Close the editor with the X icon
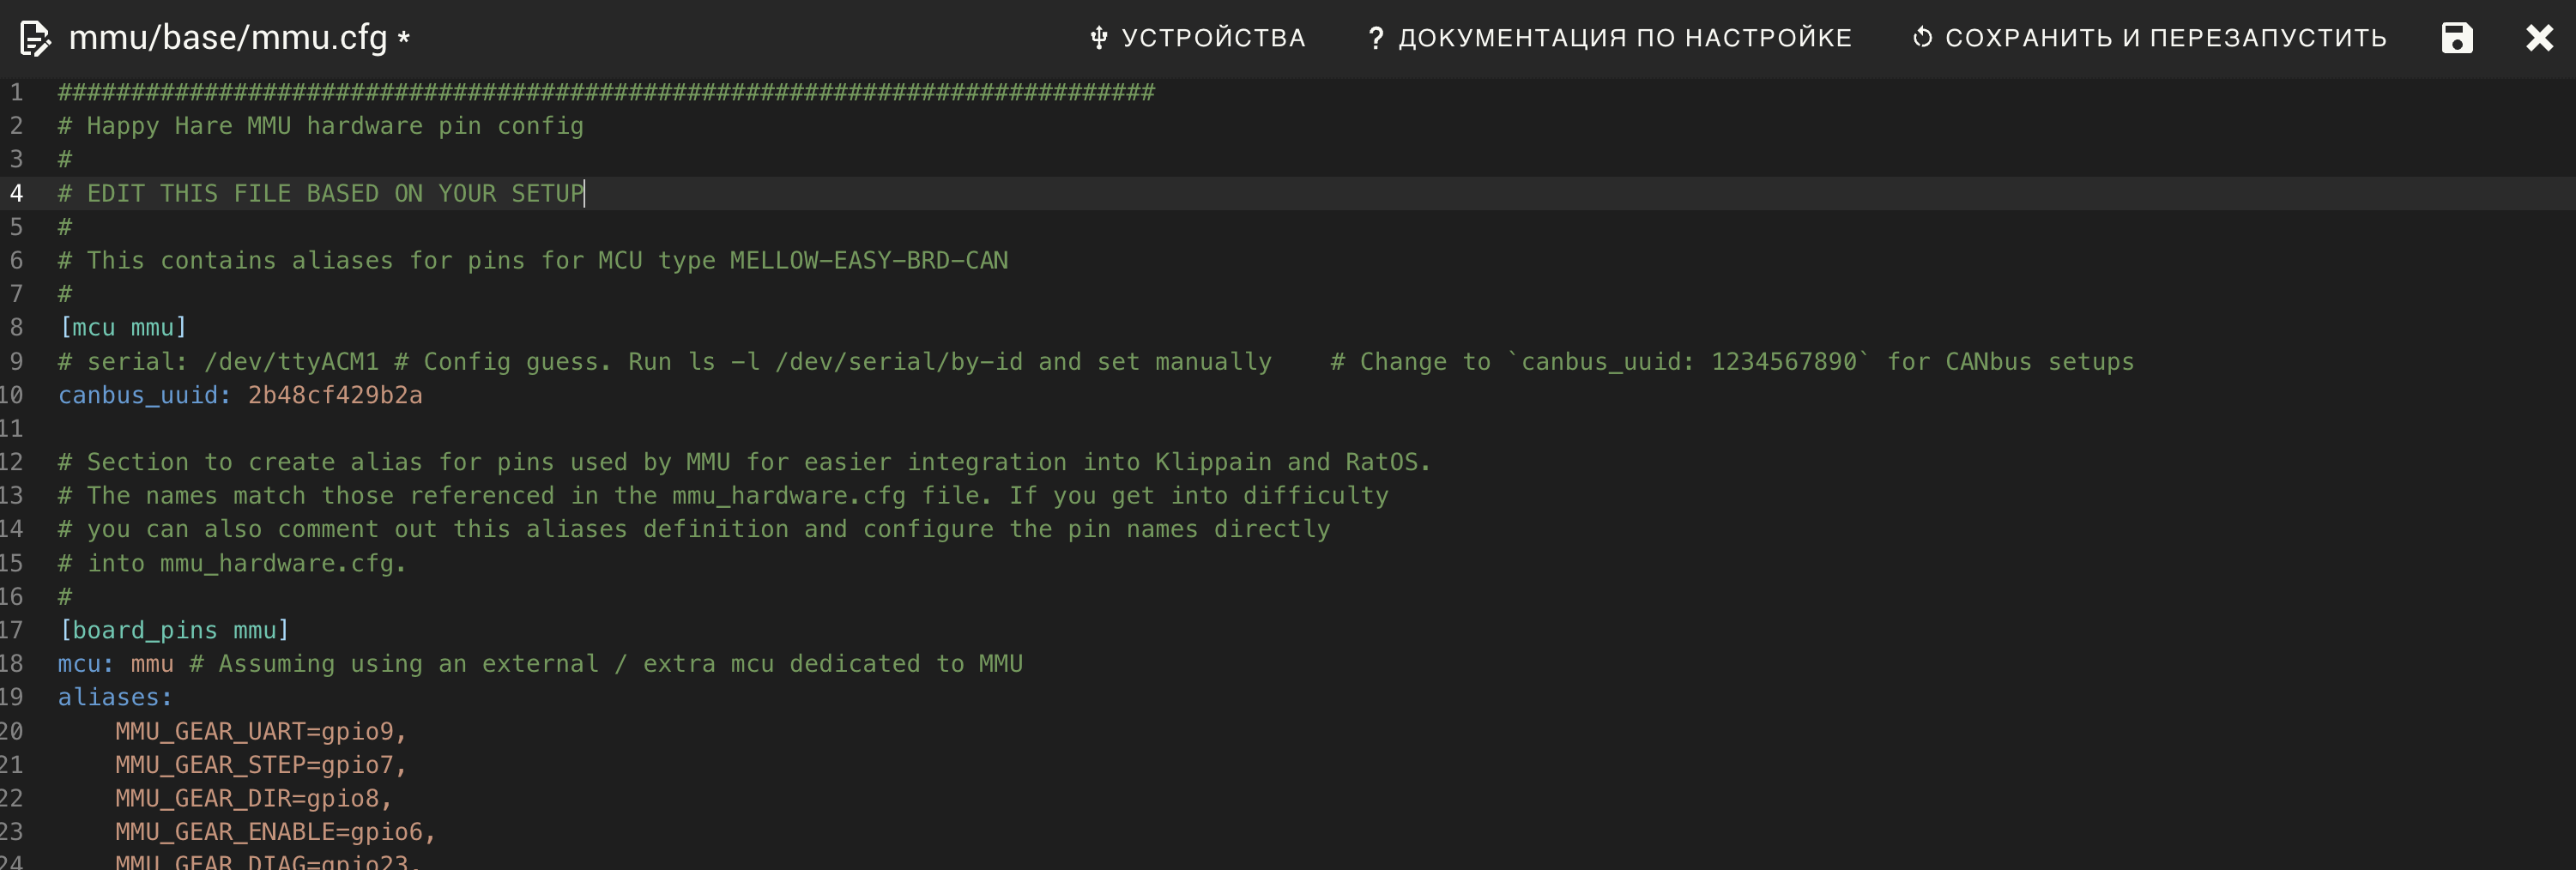This screenshot has width=2576, height=870. click(2539, 38)
